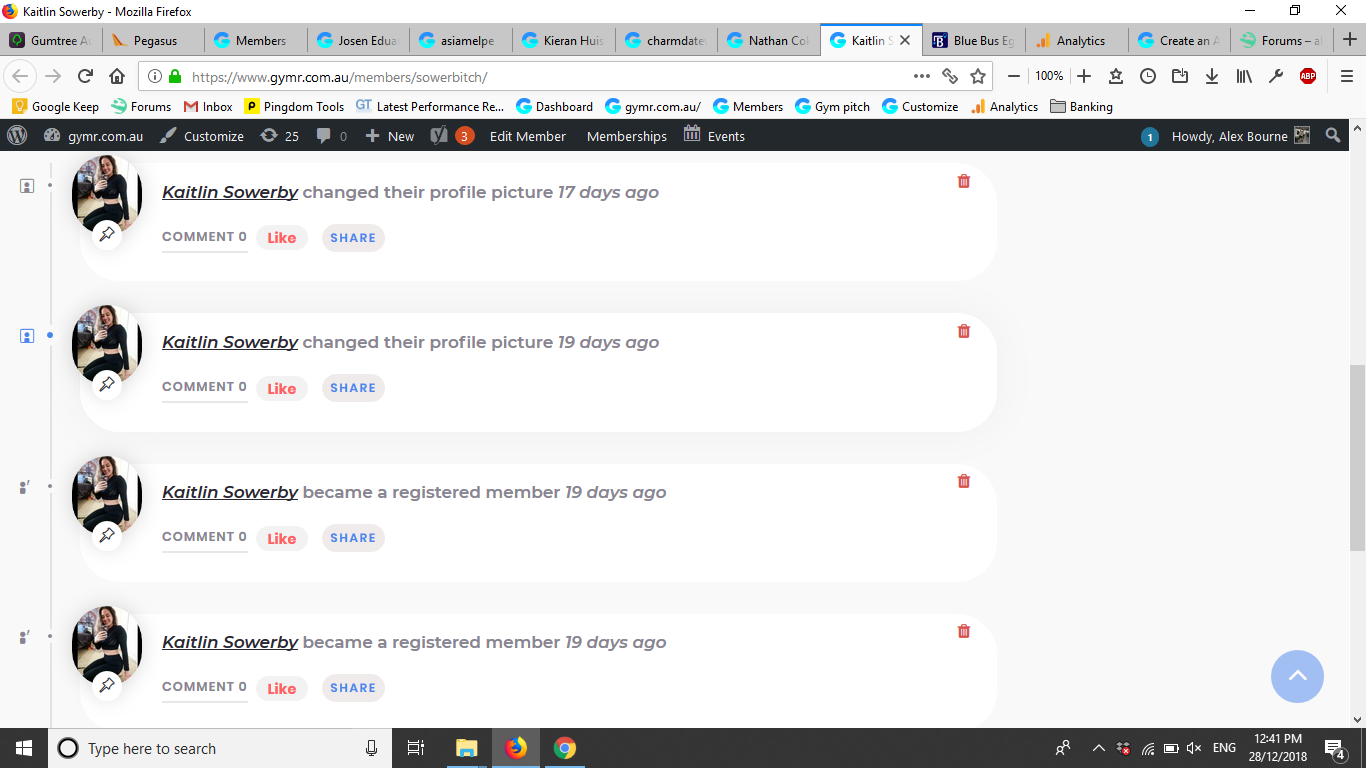This screenshot has width=1366, height=768.
Task: Like the profile picture 17 days ago post
Action: tap(282, 238)
